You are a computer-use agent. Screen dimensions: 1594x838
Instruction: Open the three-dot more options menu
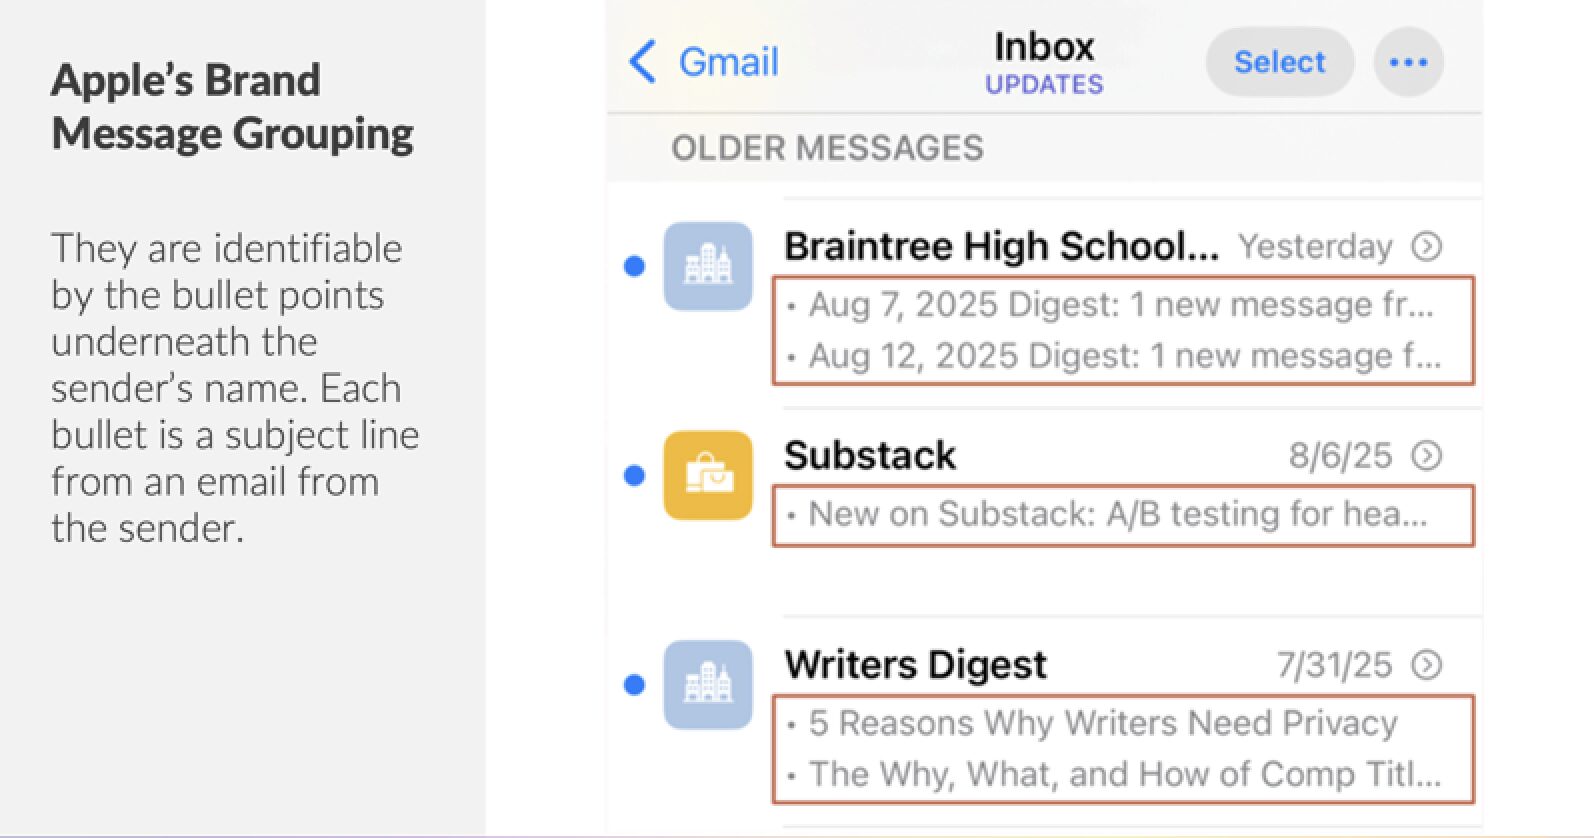coord(1408,62)
